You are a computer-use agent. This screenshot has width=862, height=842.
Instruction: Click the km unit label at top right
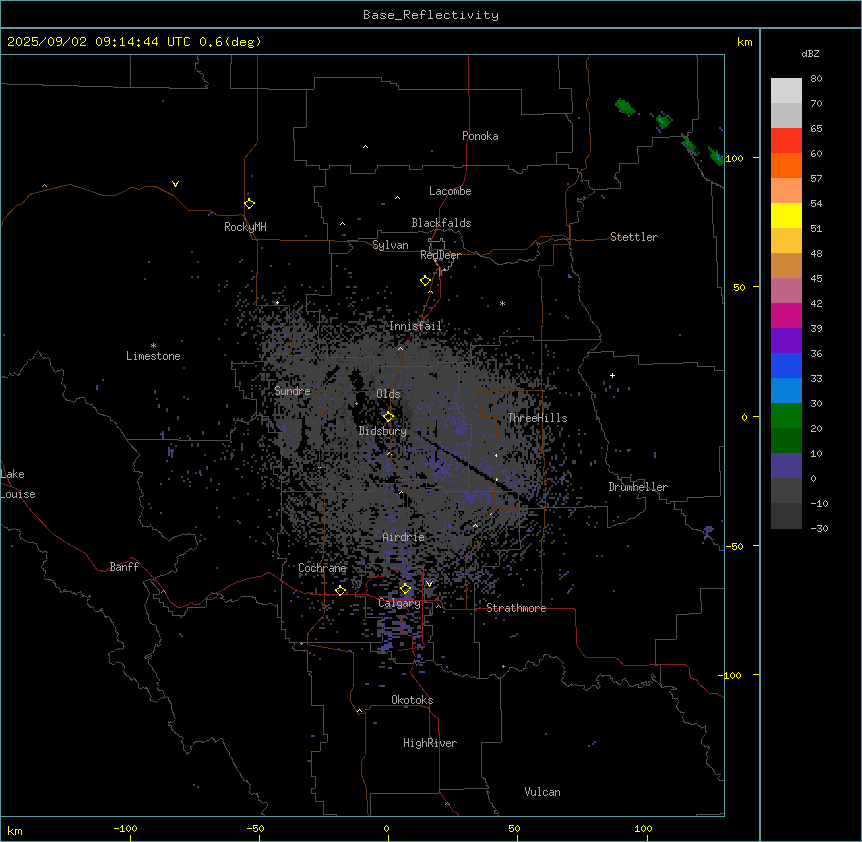coord(744,42)
